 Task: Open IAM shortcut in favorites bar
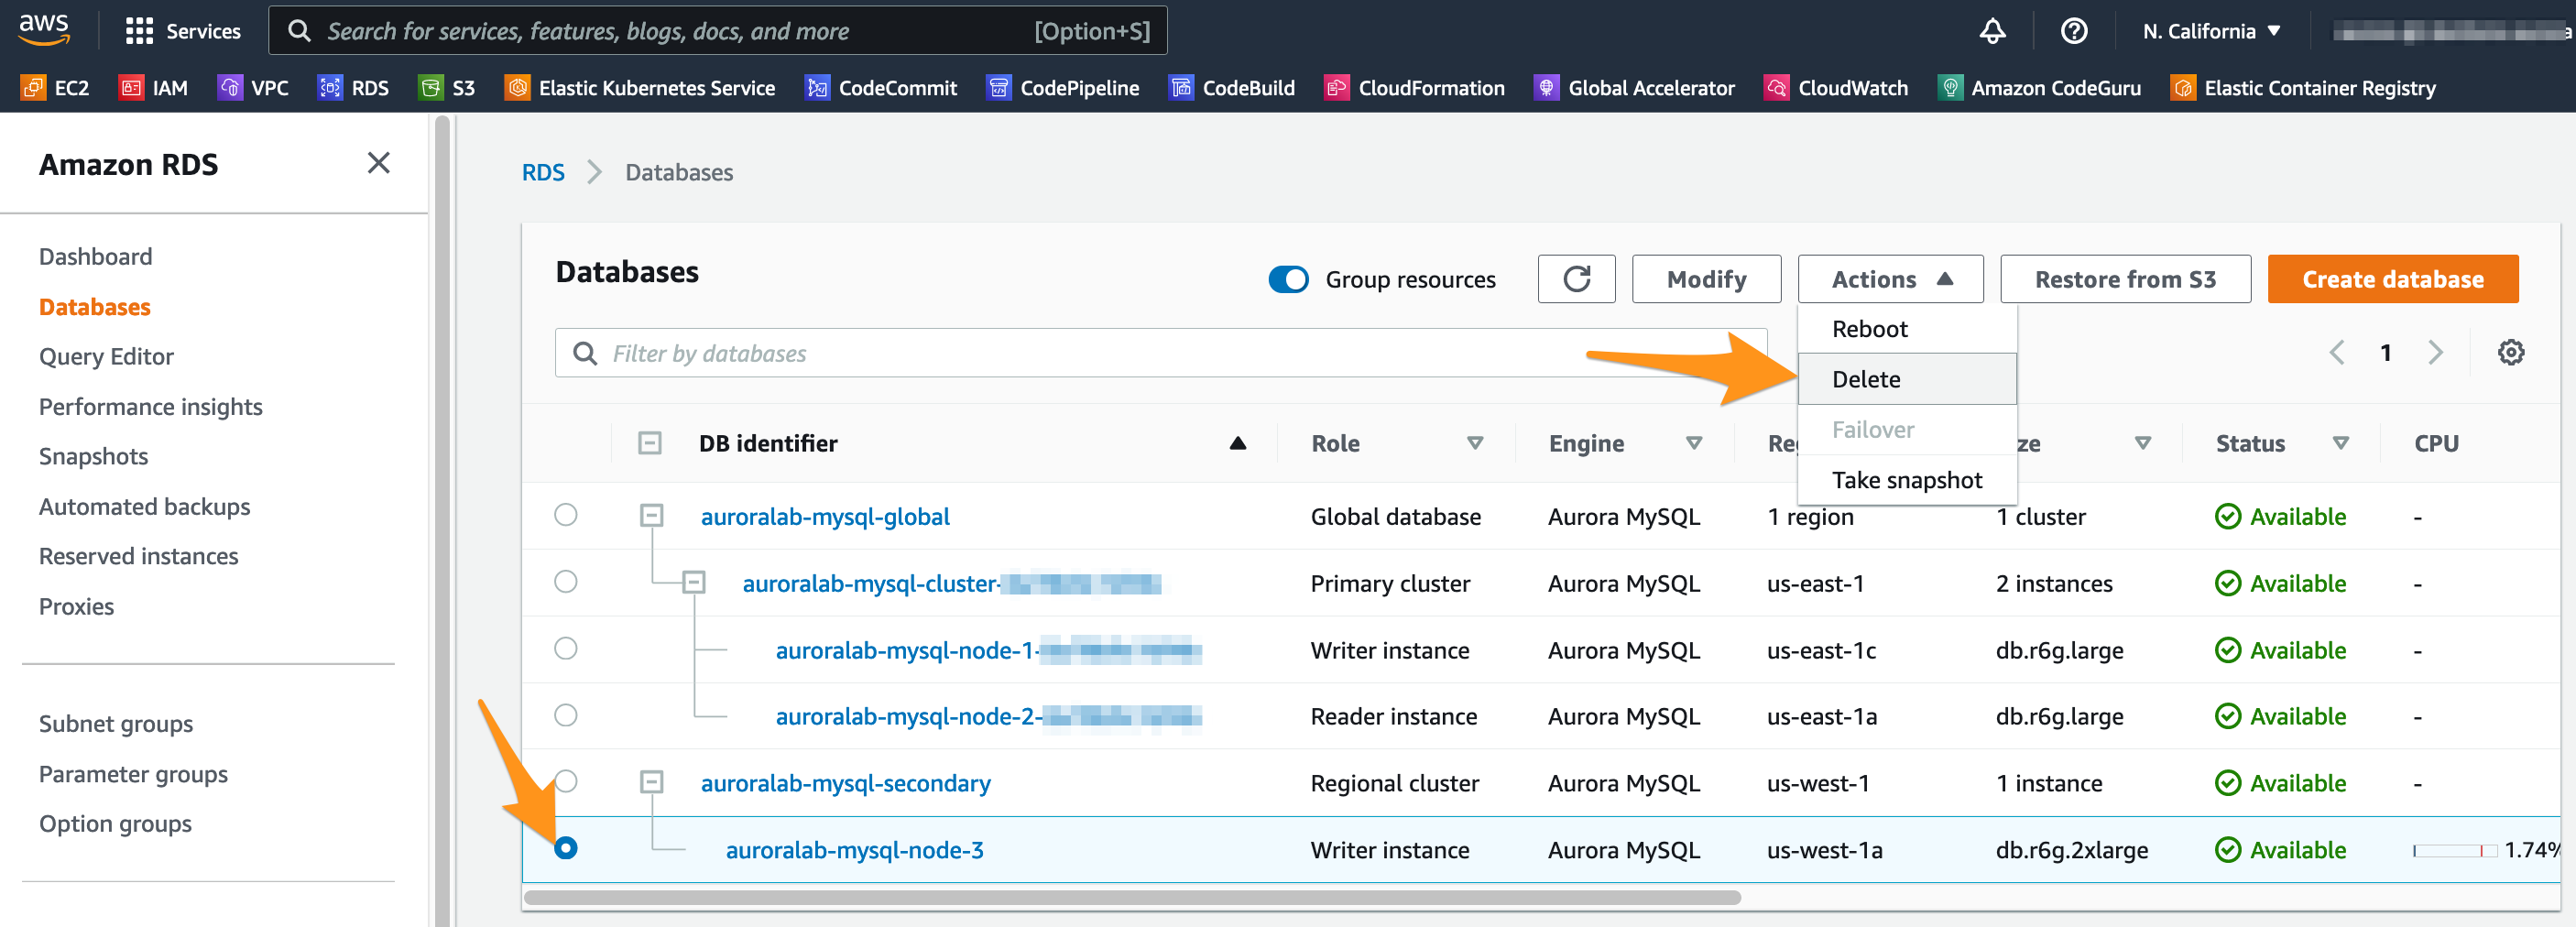[x=153, y=88]
